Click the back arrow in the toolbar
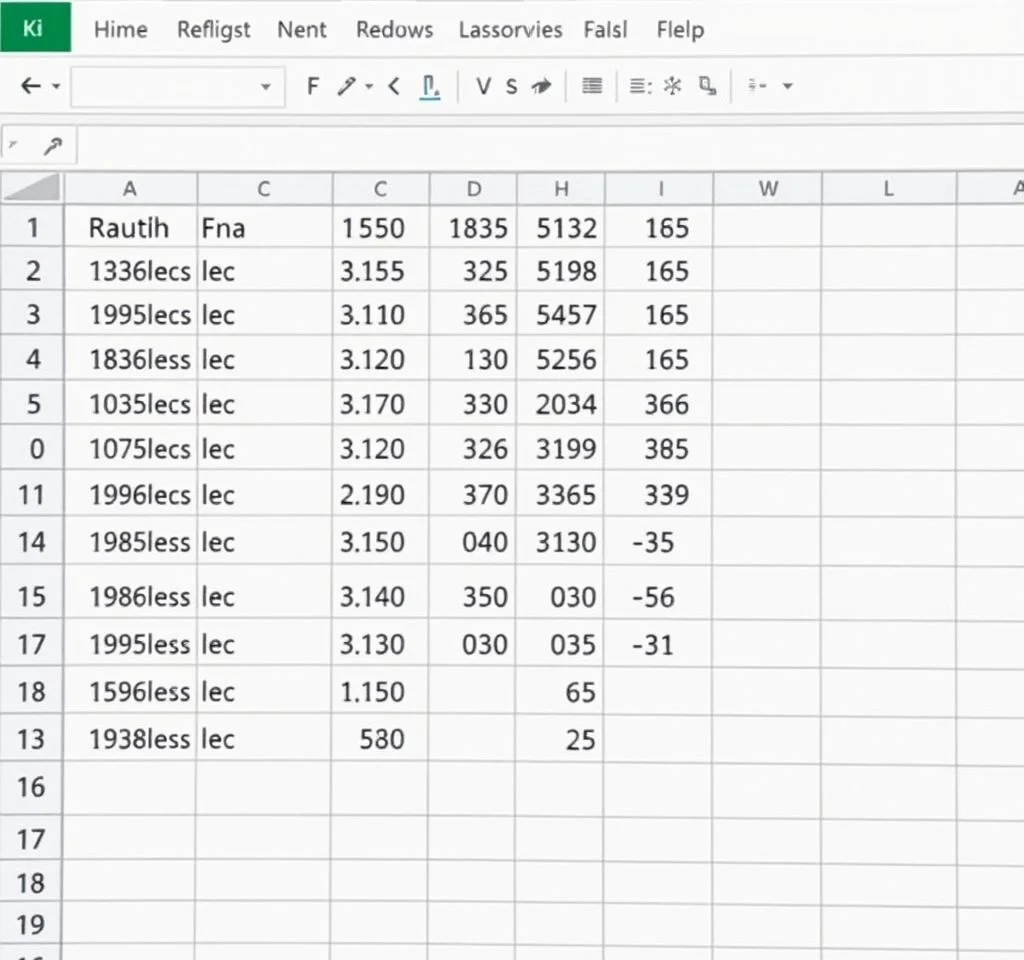This screenshot has width=1024, height=960. [30, 87]
